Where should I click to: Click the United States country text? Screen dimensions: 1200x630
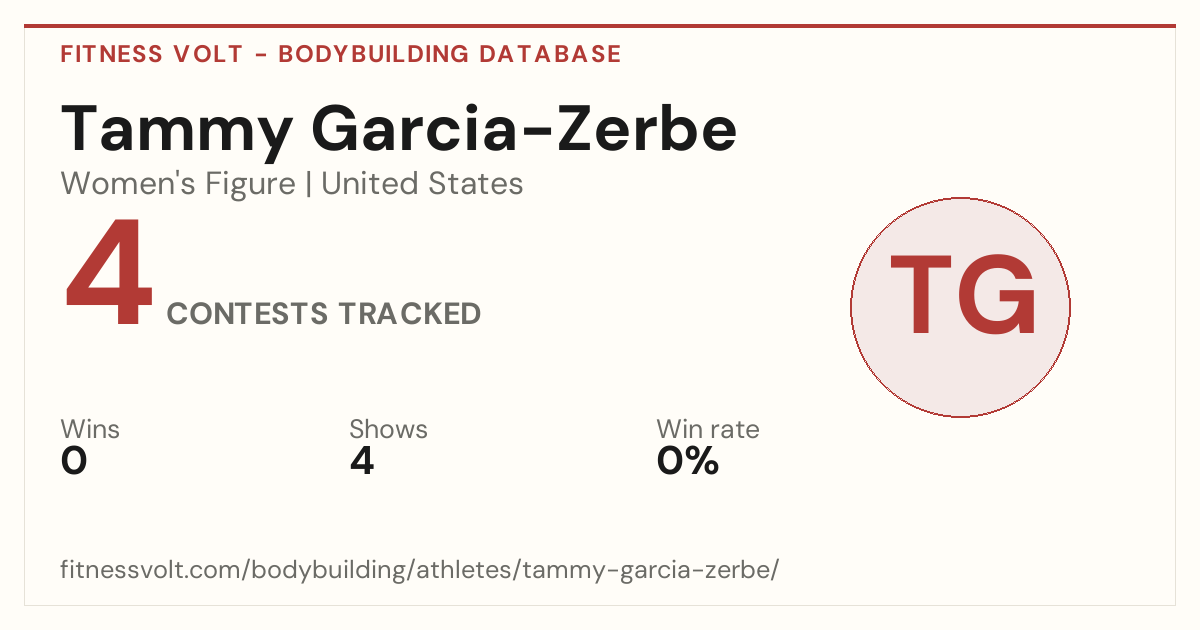point(422,184)
